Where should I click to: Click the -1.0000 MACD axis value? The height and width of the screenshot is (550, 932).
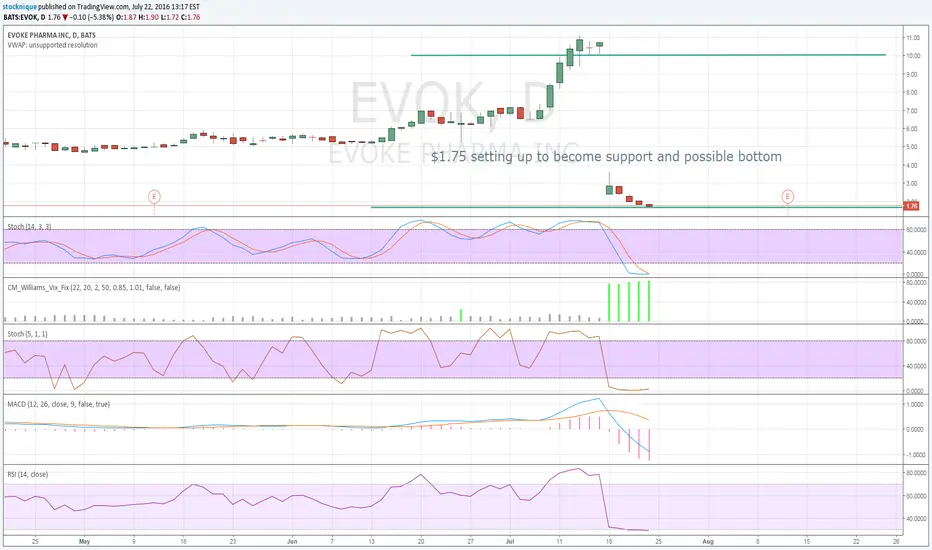(915, 455)
